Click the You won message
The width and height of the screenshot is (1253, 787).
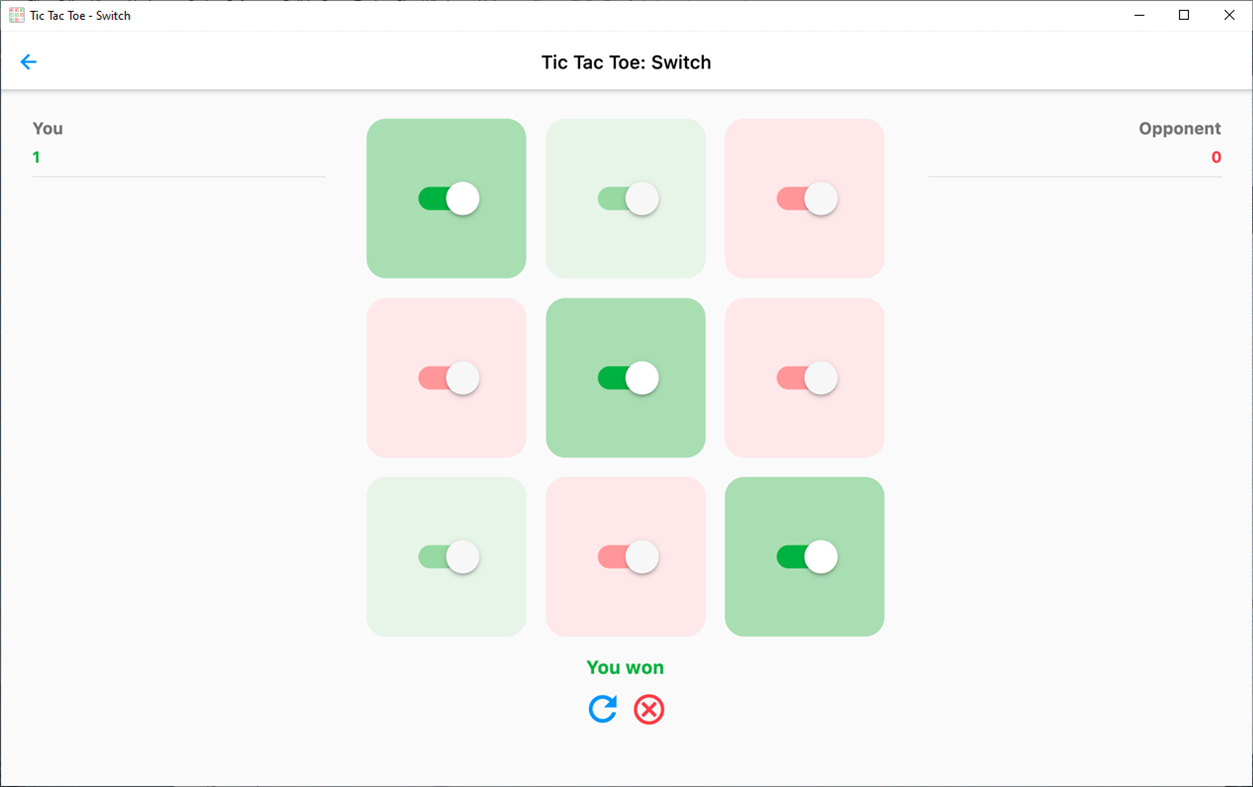(625, 666)
